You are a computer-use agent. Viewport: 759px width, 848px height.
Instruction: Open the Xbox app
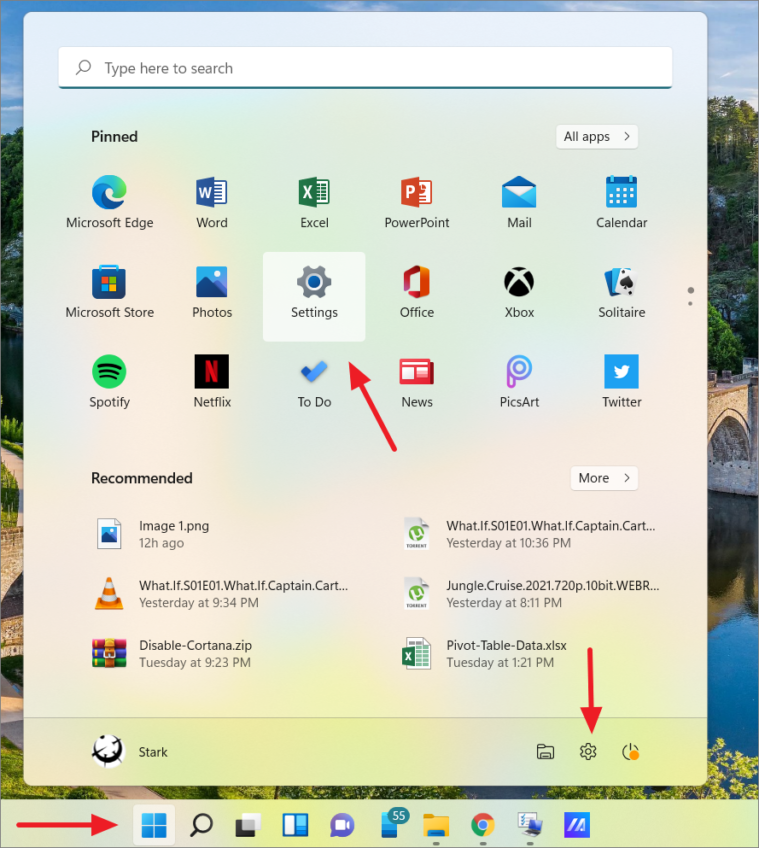[519, 292]
